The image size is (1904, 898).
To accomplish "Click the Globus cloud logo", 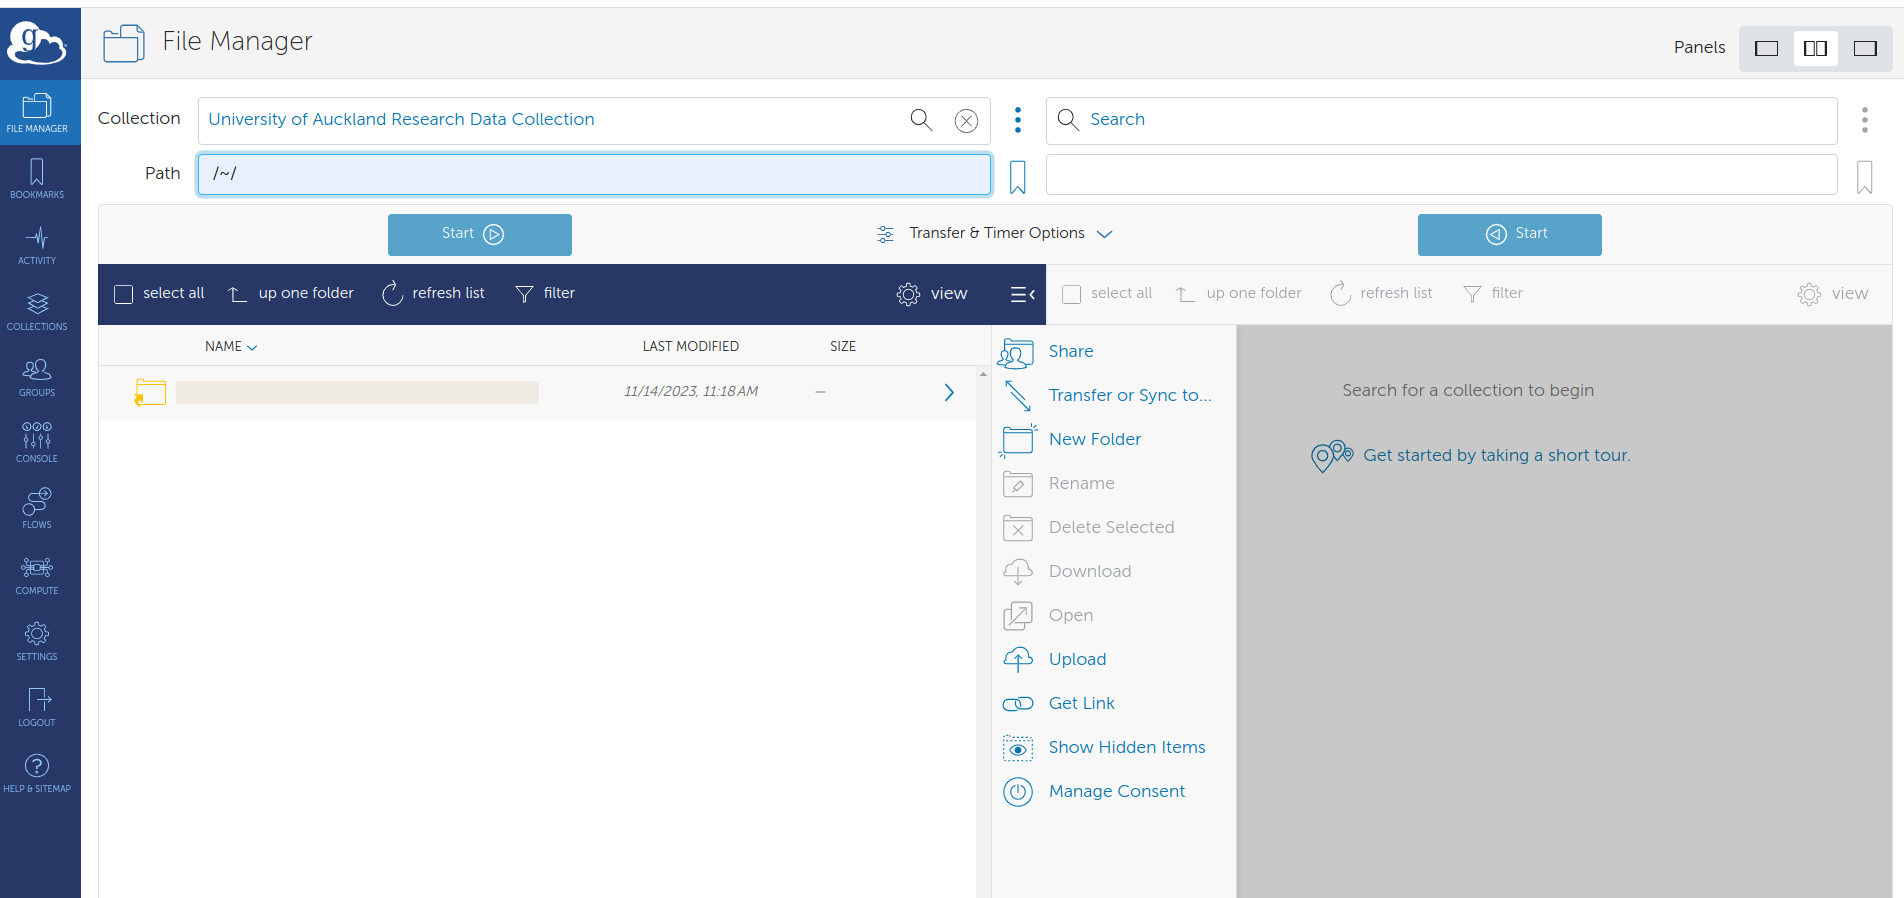I will tap(37, 43).
